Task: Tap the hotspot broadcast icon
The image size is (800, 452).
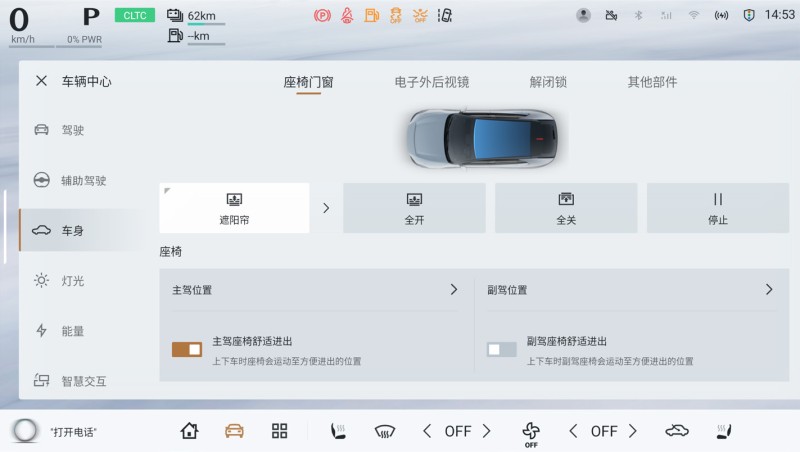Action: point(721,15)
